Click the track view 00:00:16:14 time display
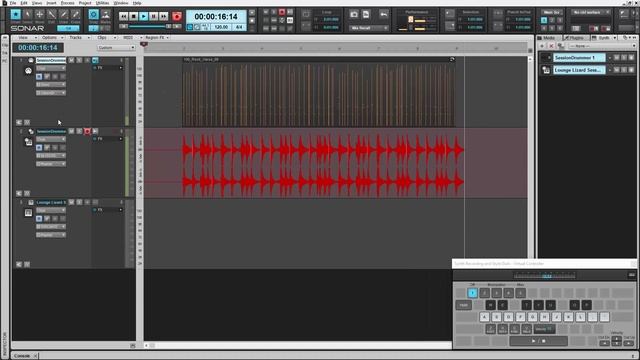This screenshot has height=360, width=640. pos(38,48)
